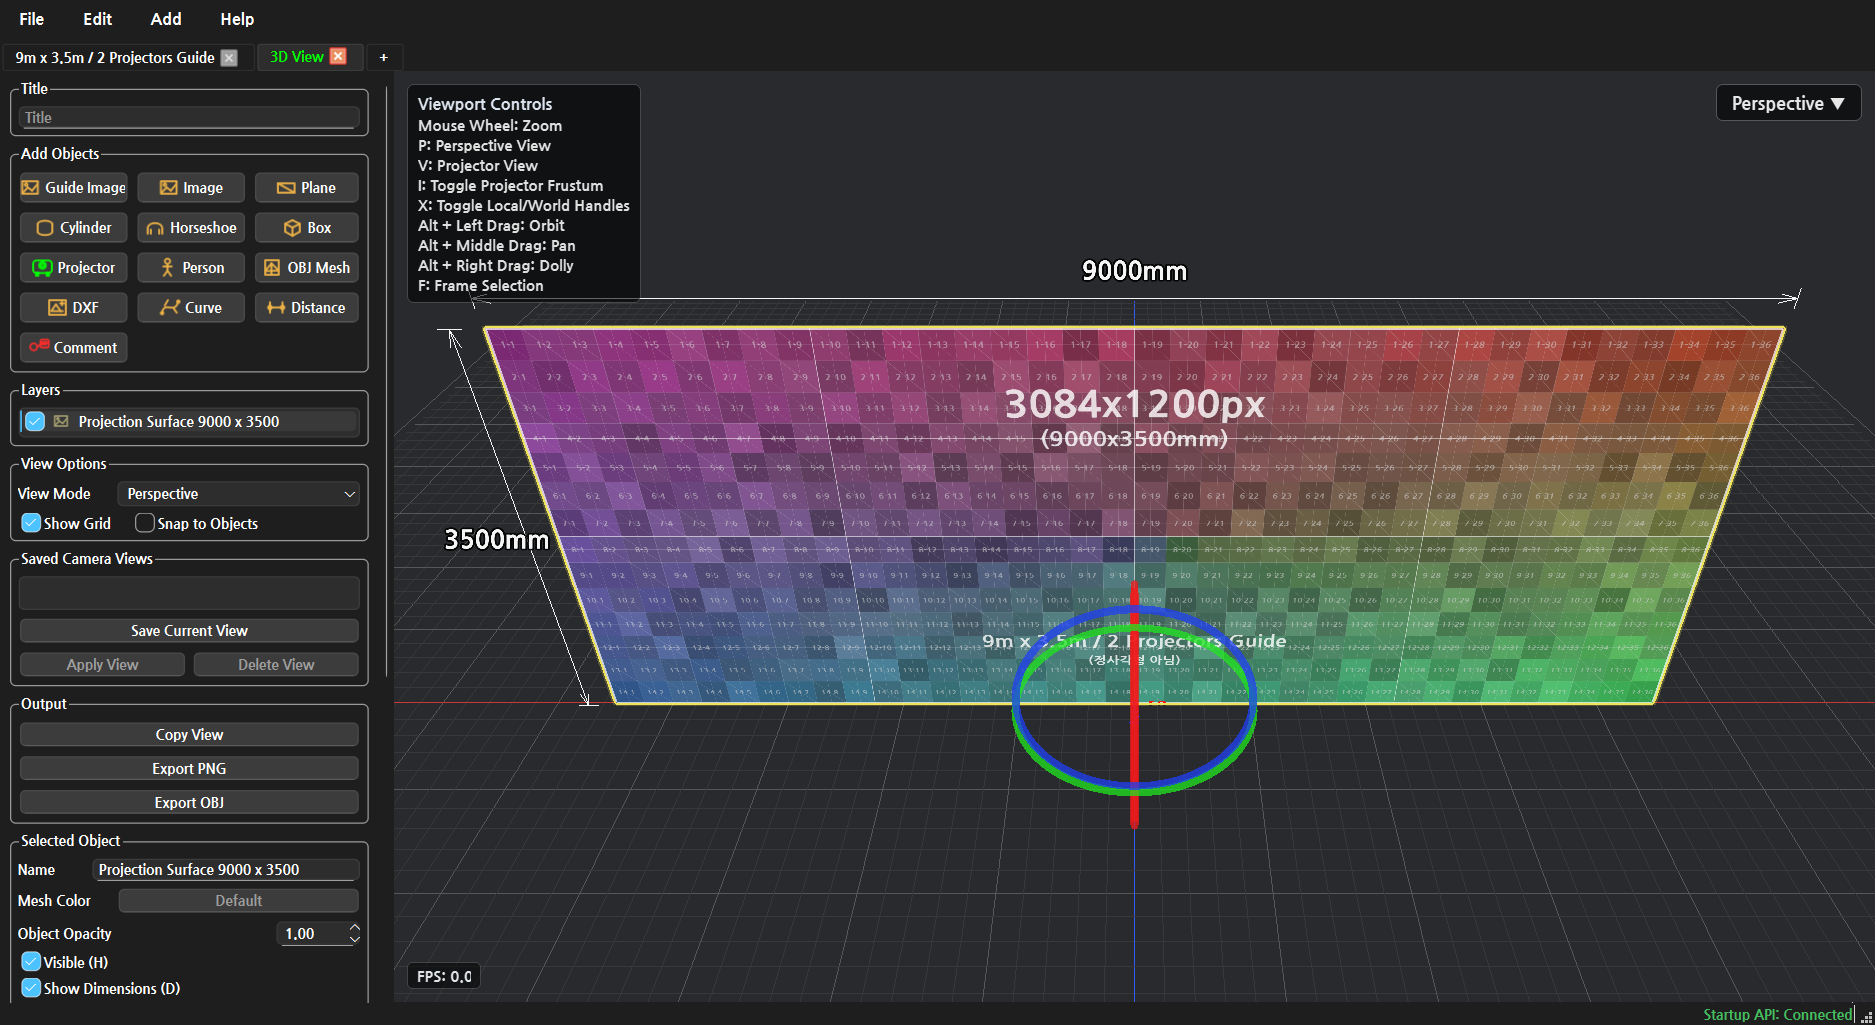Screen dimensions: 1875x1025
Task: Uncheck Visible (H) checkbox
Action: [31, 962]
